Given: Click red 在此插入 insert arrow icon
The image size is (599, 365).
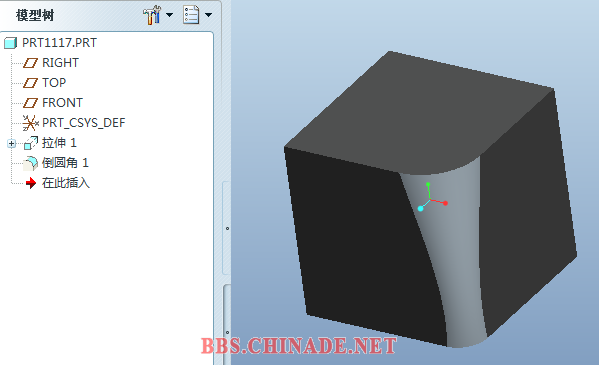Looking at the screenshot, I should [x=31, y=183].
